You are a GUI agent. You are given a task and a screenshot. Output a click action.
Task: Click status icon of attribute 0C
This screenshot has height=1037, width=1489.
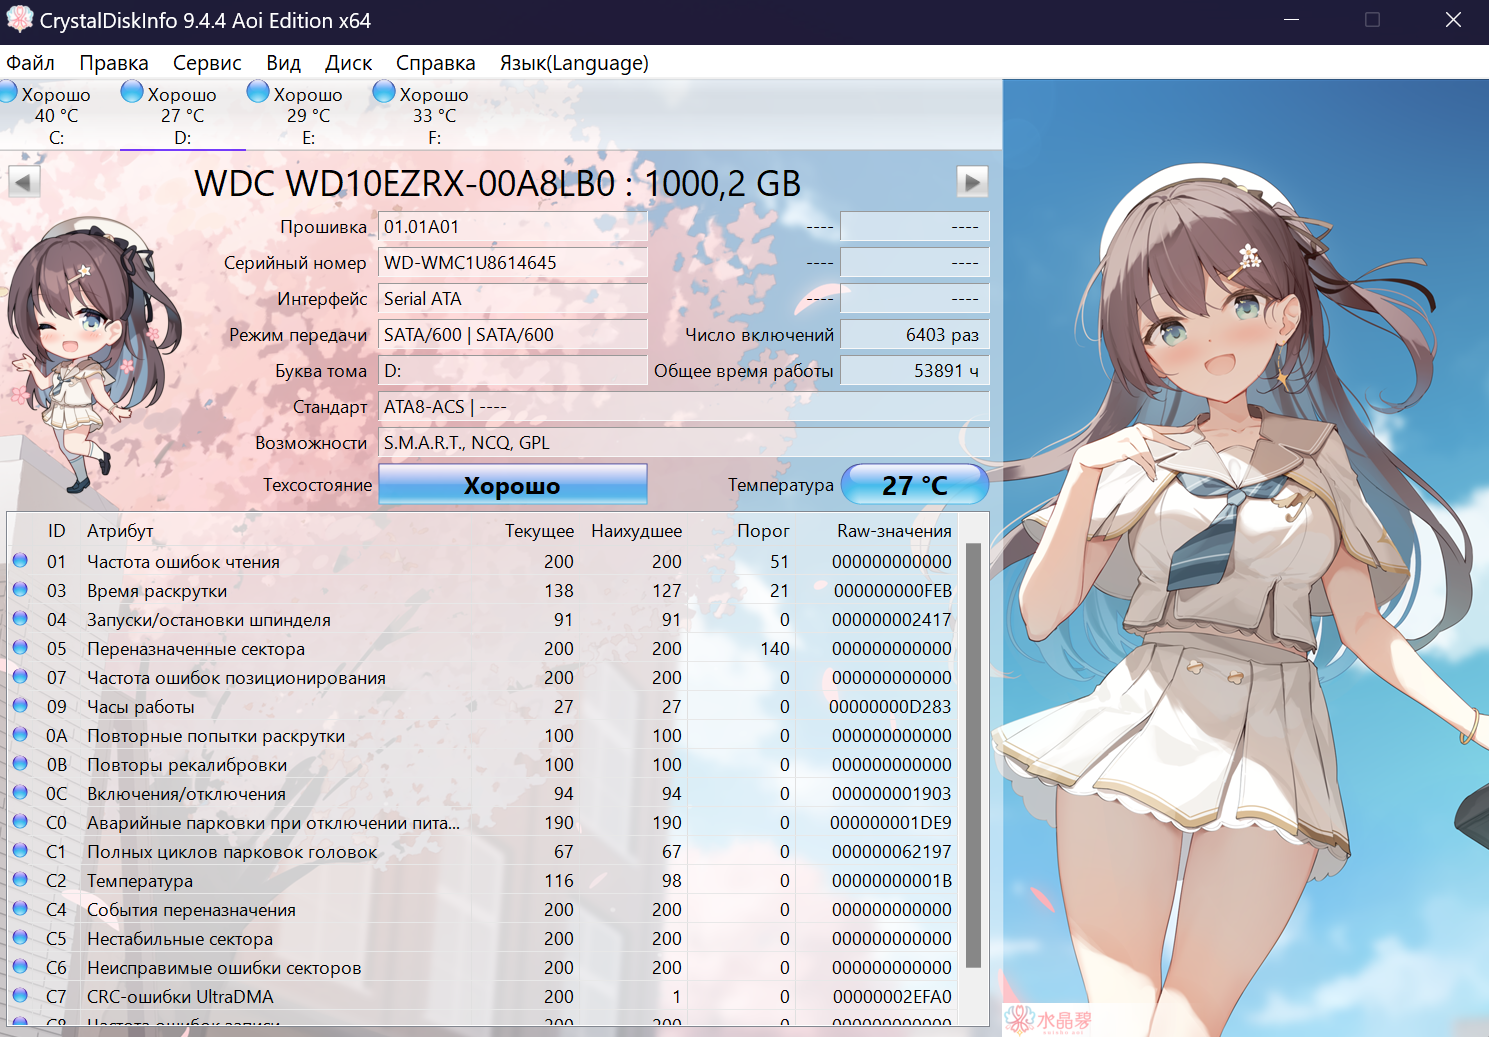(x=20, y=792)
